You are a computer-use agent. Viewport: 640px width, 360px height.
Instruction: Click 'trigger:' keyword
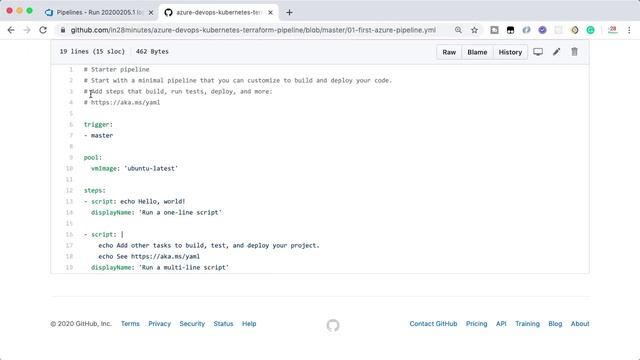(x=98, y=124)
